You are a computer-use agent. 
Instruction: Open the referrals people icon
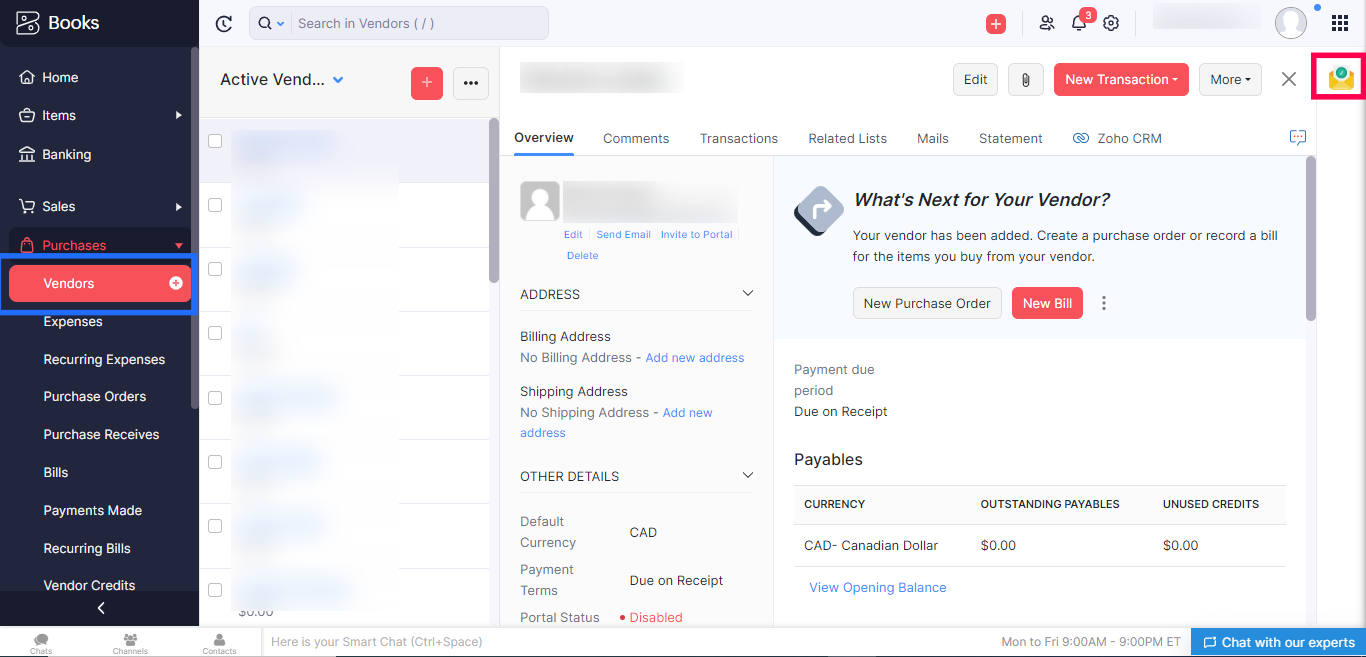click(x=1047, y=23)
